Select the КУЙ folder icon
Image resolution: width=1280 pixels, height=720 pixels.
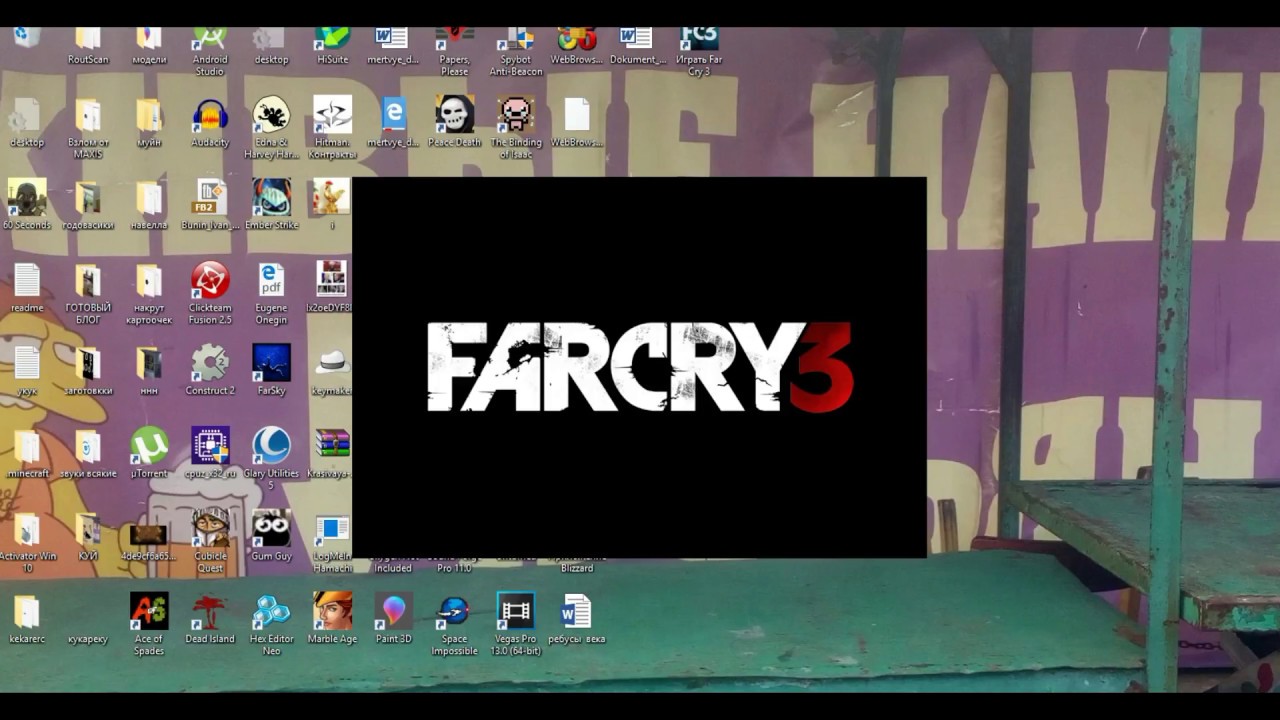(x=88, y=536)
